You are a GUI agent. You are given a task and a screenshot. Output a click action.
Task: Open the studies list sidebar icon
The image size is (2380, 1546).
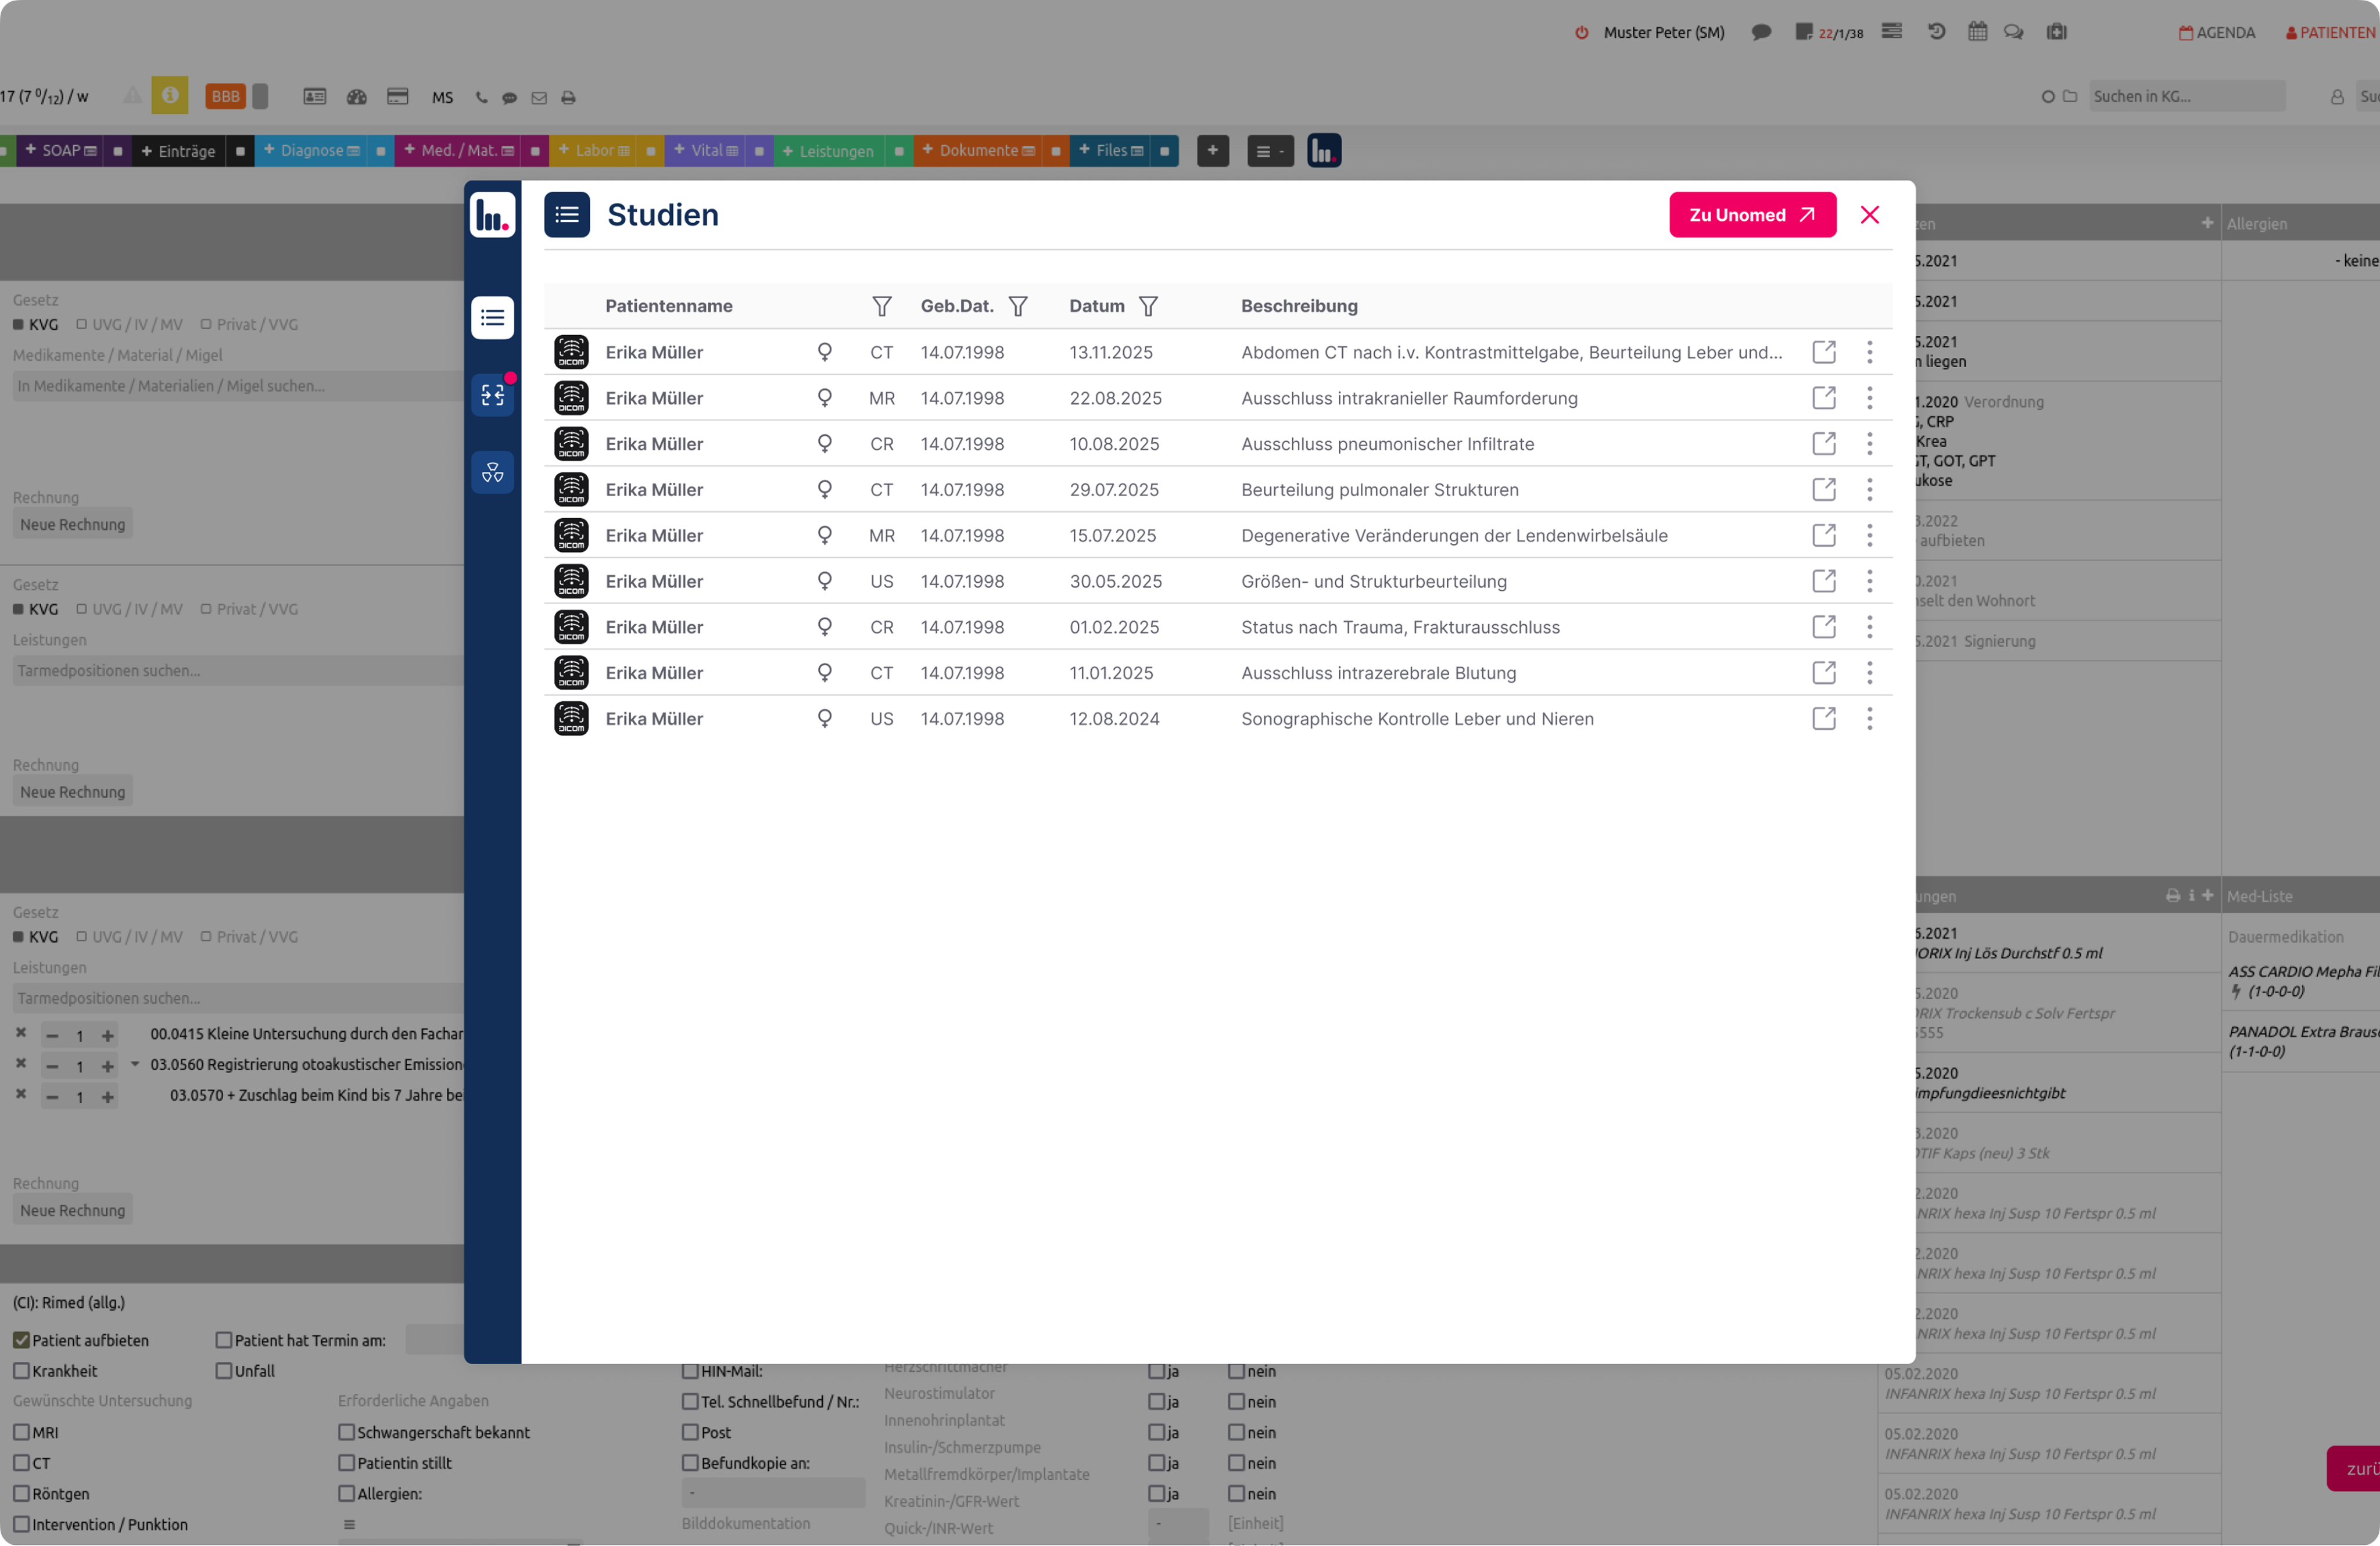coord(492,318)
